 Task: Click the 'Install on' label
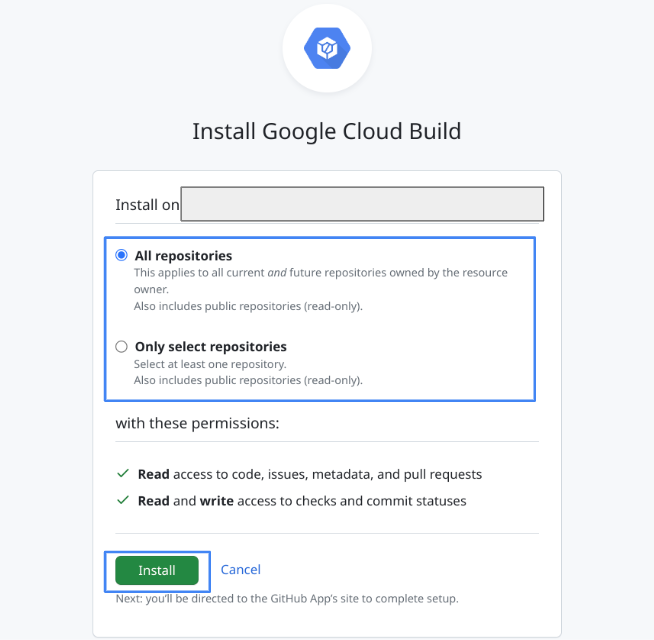point(147,205)
